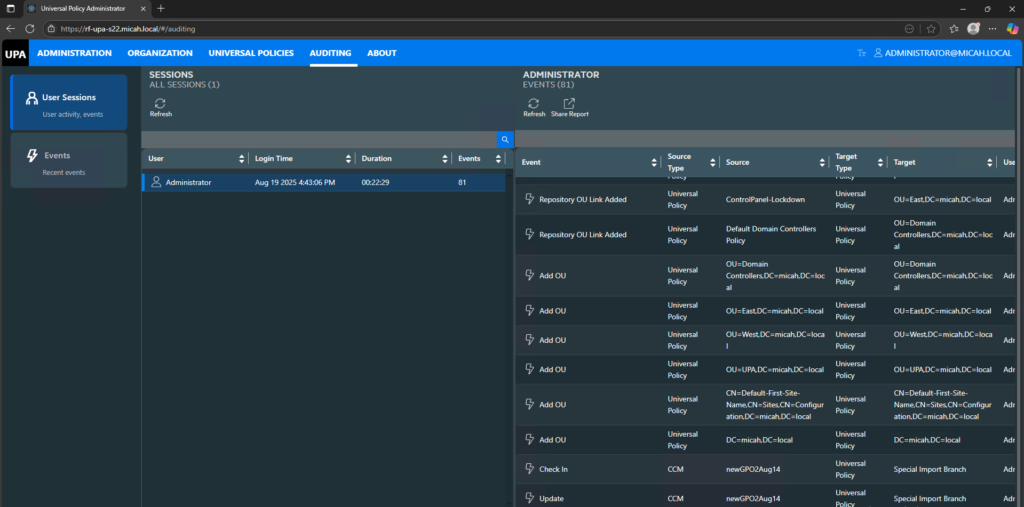Click the Check In event lightning icon
Image resolution: width=1024 pixels, height=507 pixels.
[530, 469]
